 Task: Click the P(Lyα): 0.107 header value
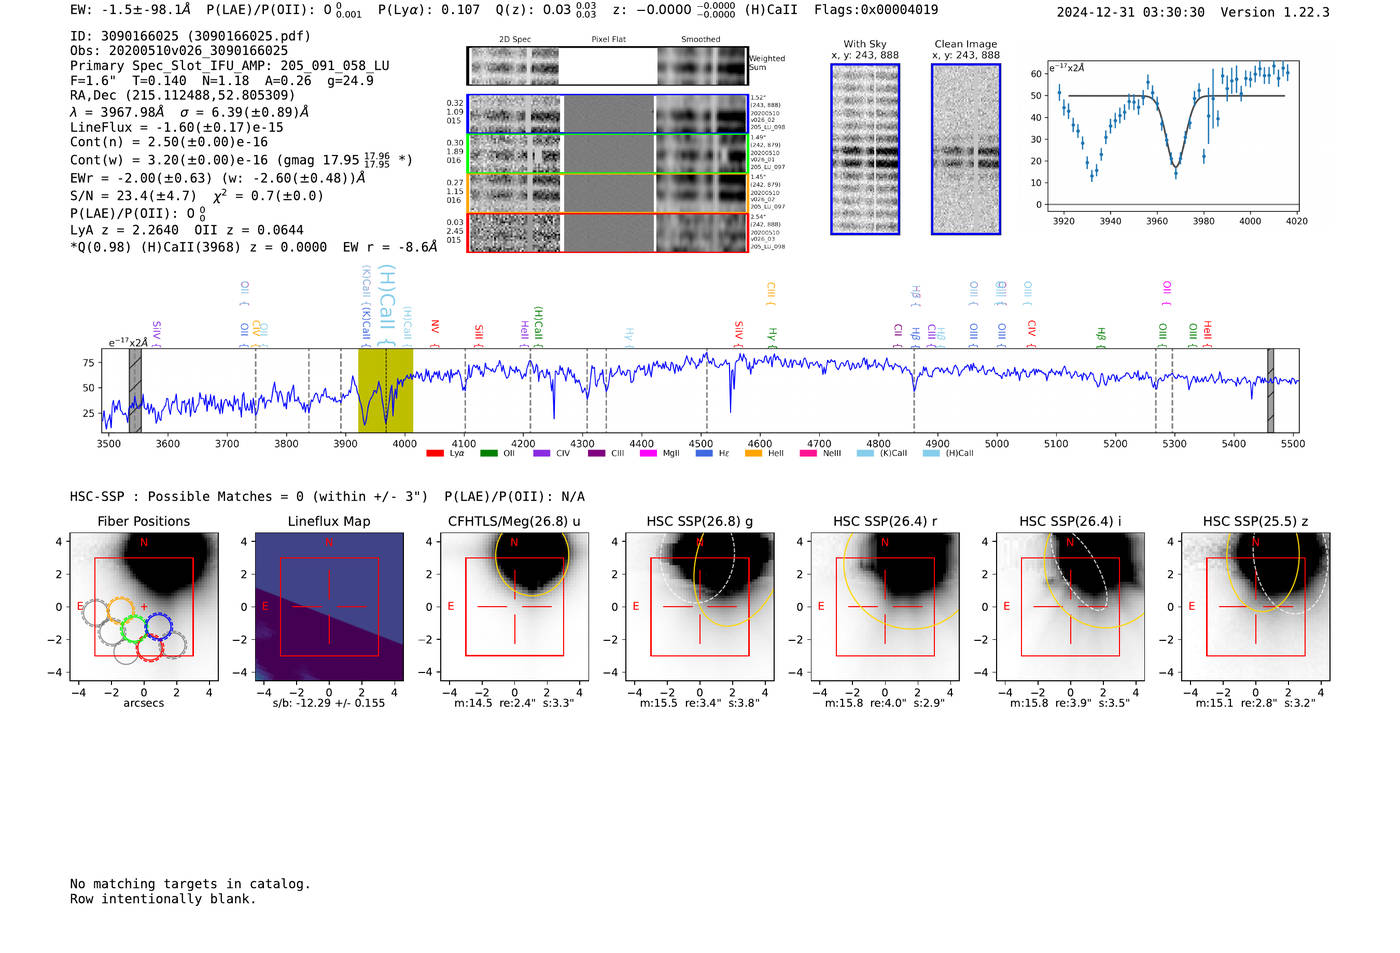(x=429, y=10)
